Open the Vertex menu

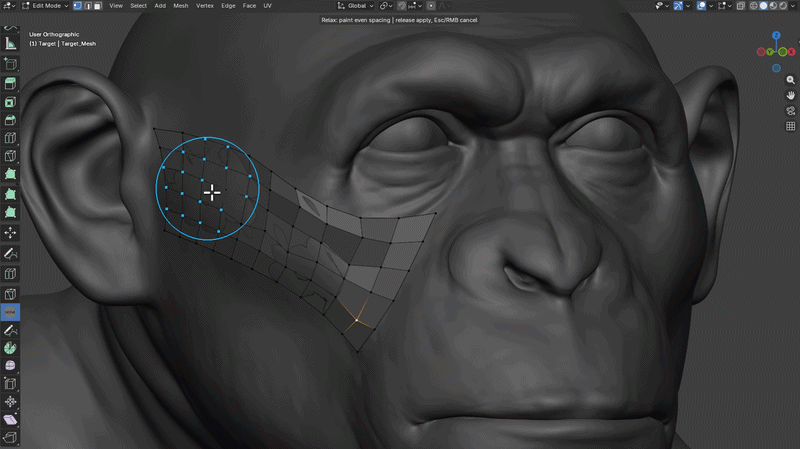pyautogui.click(x=205, y=6)
